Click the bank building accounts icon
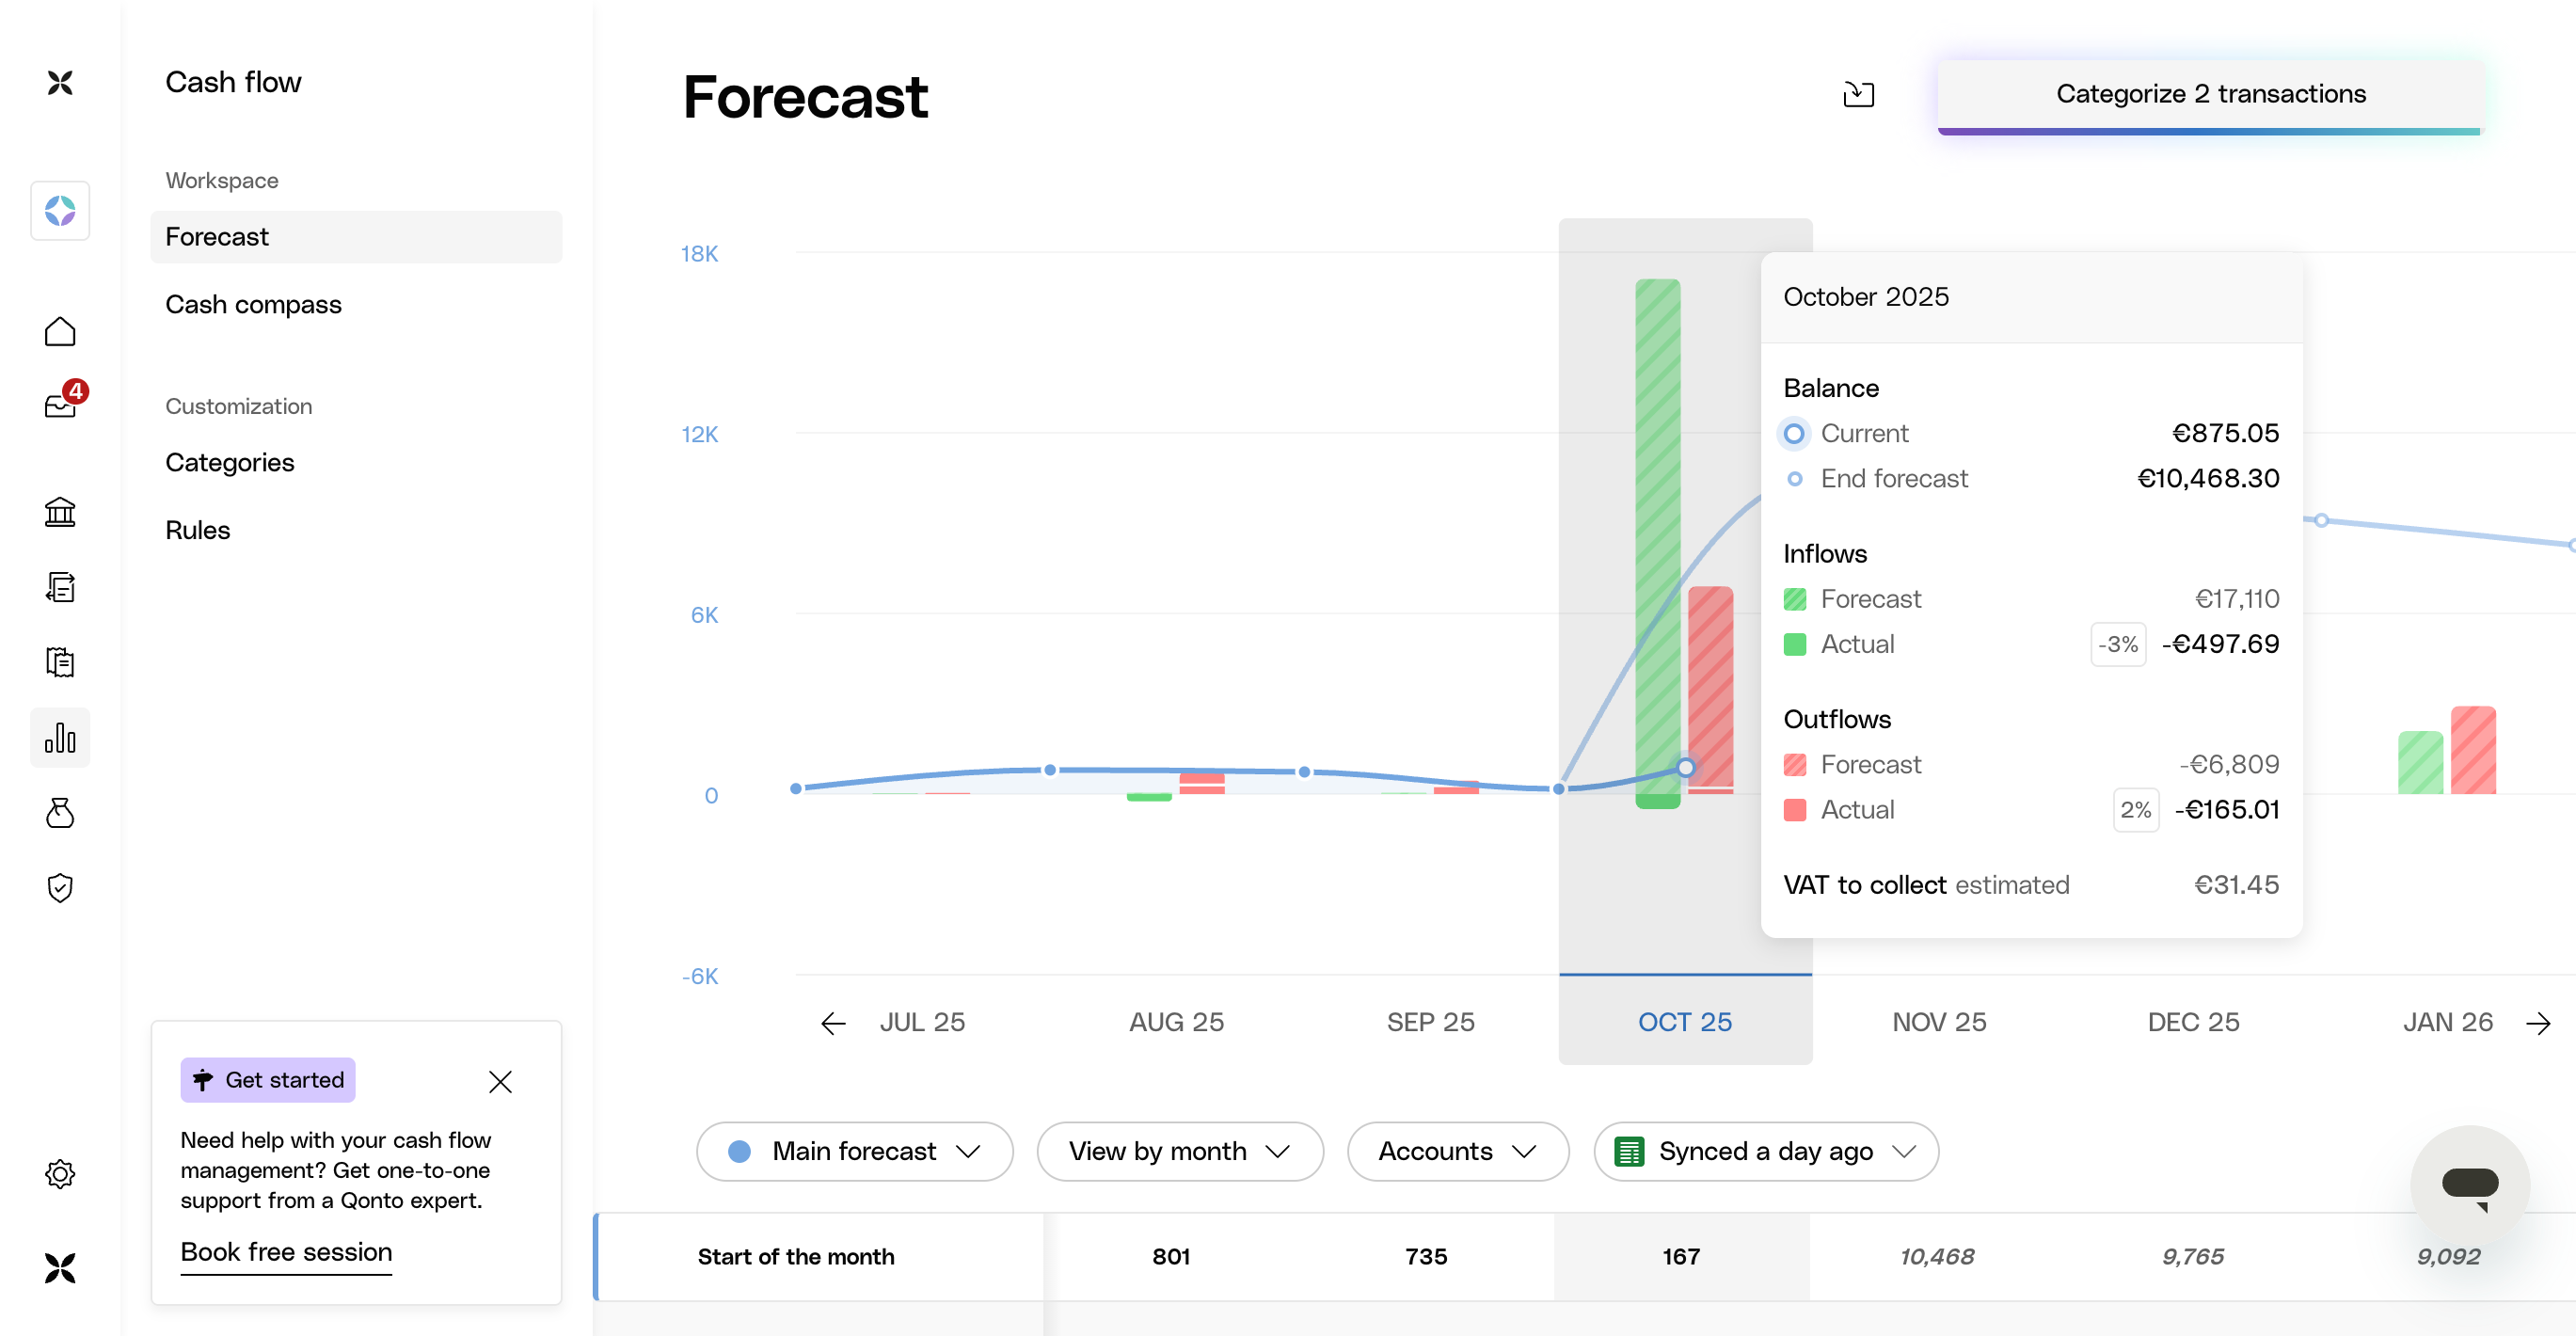2576x1336 pixels. [x=60, y=512]
